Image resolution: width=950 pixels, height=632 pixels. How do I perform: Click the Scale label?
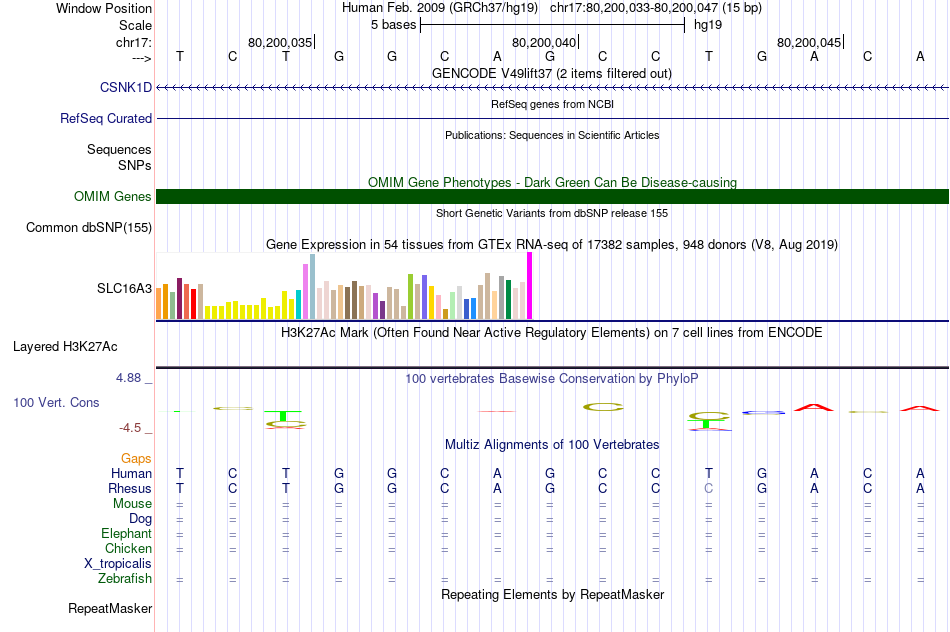[x=136, y=25]
